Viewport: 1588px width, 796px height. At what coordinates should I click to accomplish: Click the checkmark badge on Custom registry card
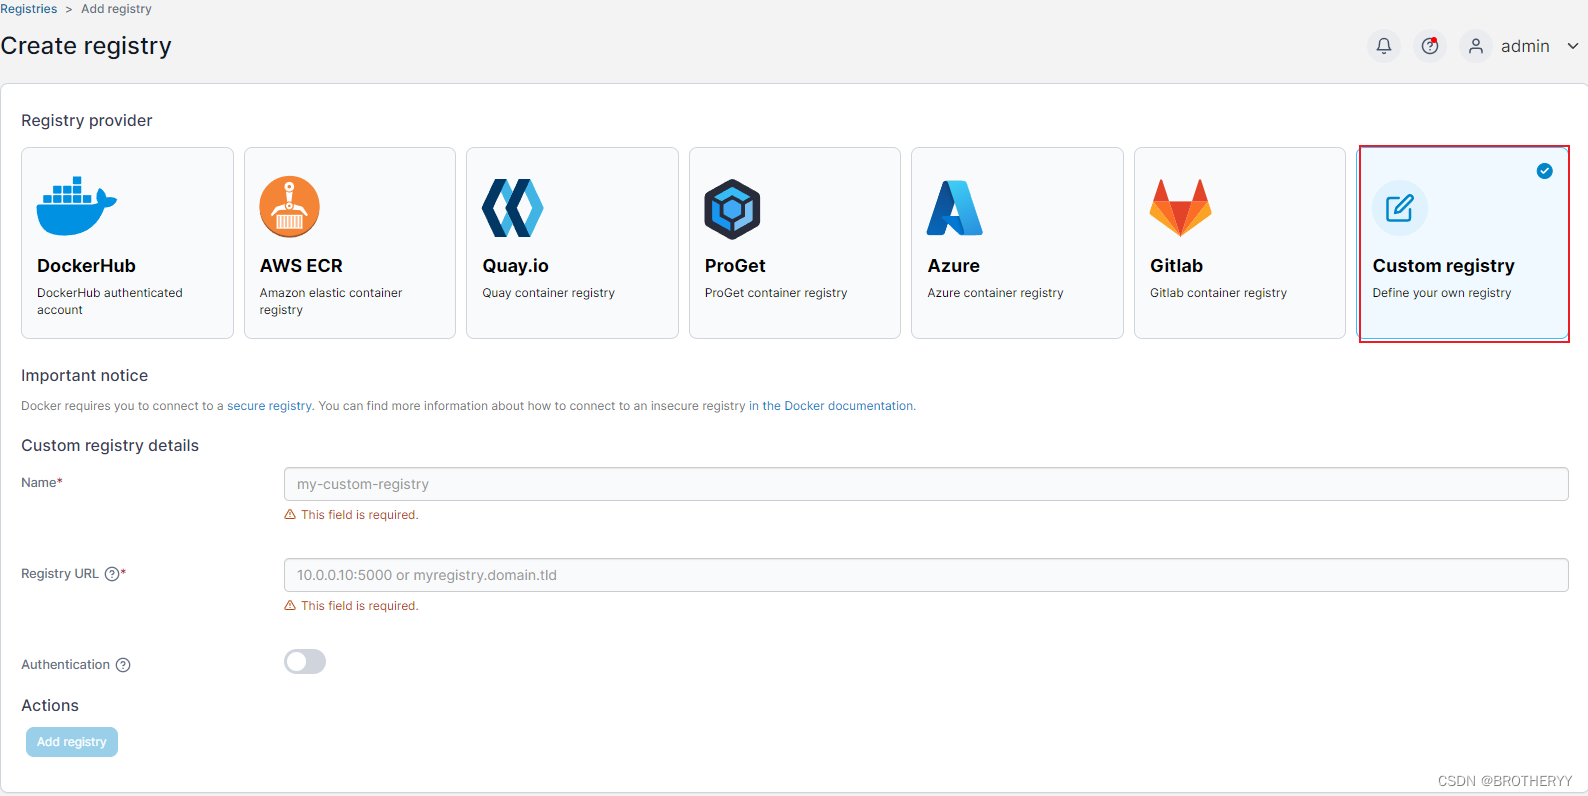coord(1545,171)
